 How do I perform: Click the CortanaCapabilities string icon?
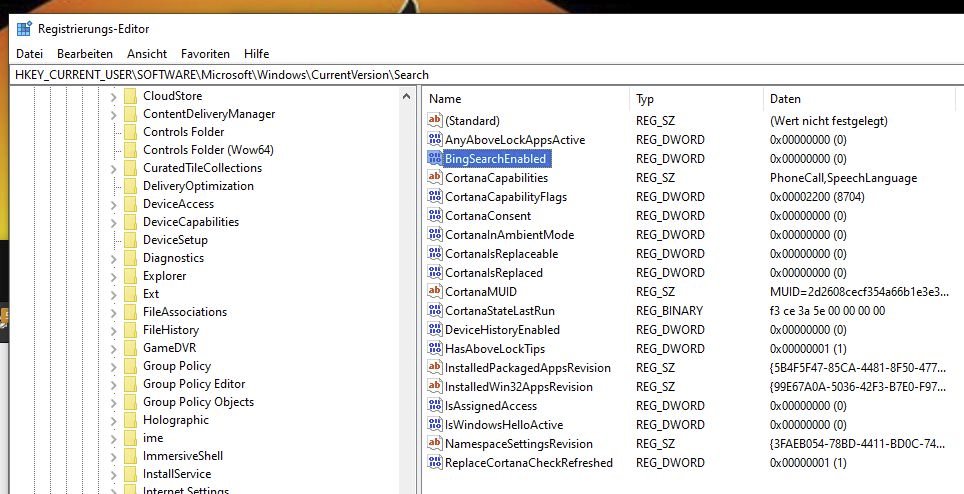tap(435, 178)
